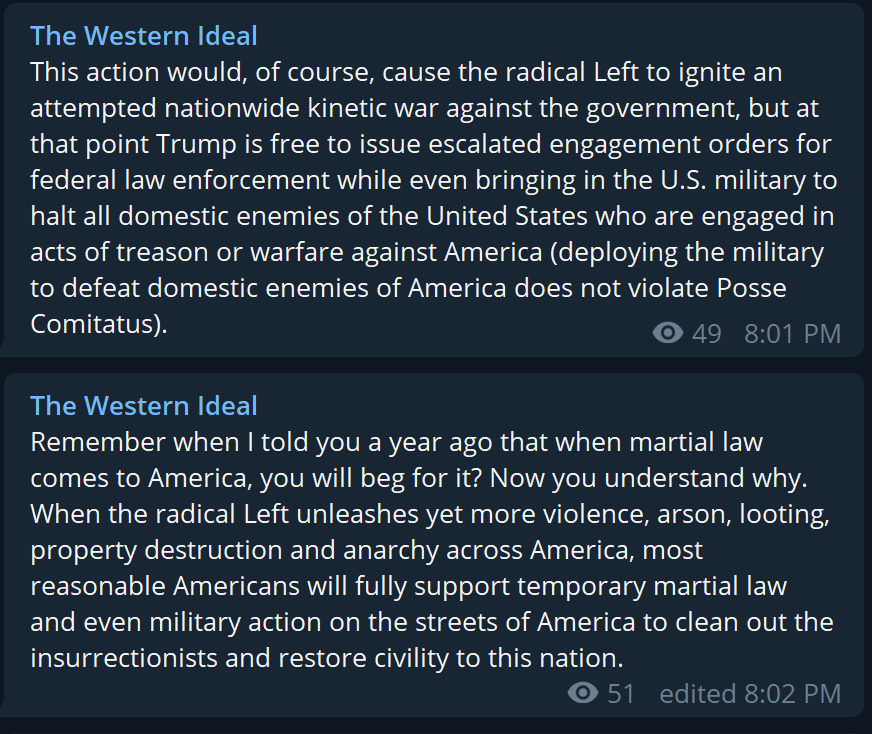872x734 pixels.
Task: Click the 51 view count
Action: pyautogui.click(x=621, y=694)
